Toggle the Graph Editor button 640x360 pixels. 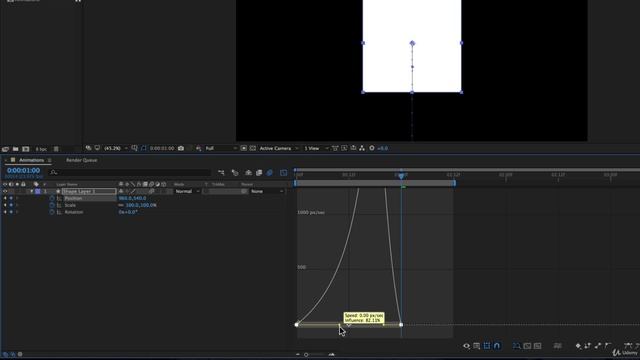coord(283,173)
